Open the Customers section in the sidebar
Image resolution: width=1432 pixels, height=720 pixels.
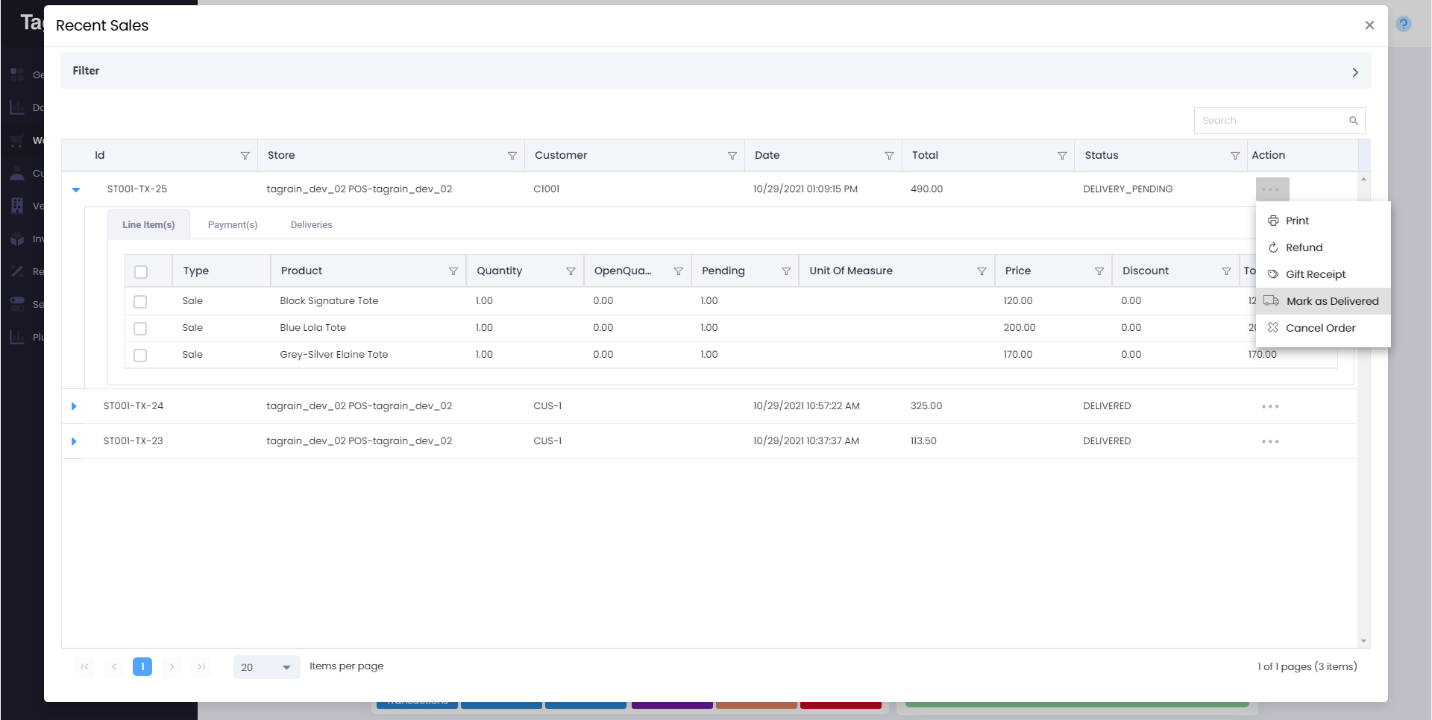pyautogui.click(x=16, y=173)
